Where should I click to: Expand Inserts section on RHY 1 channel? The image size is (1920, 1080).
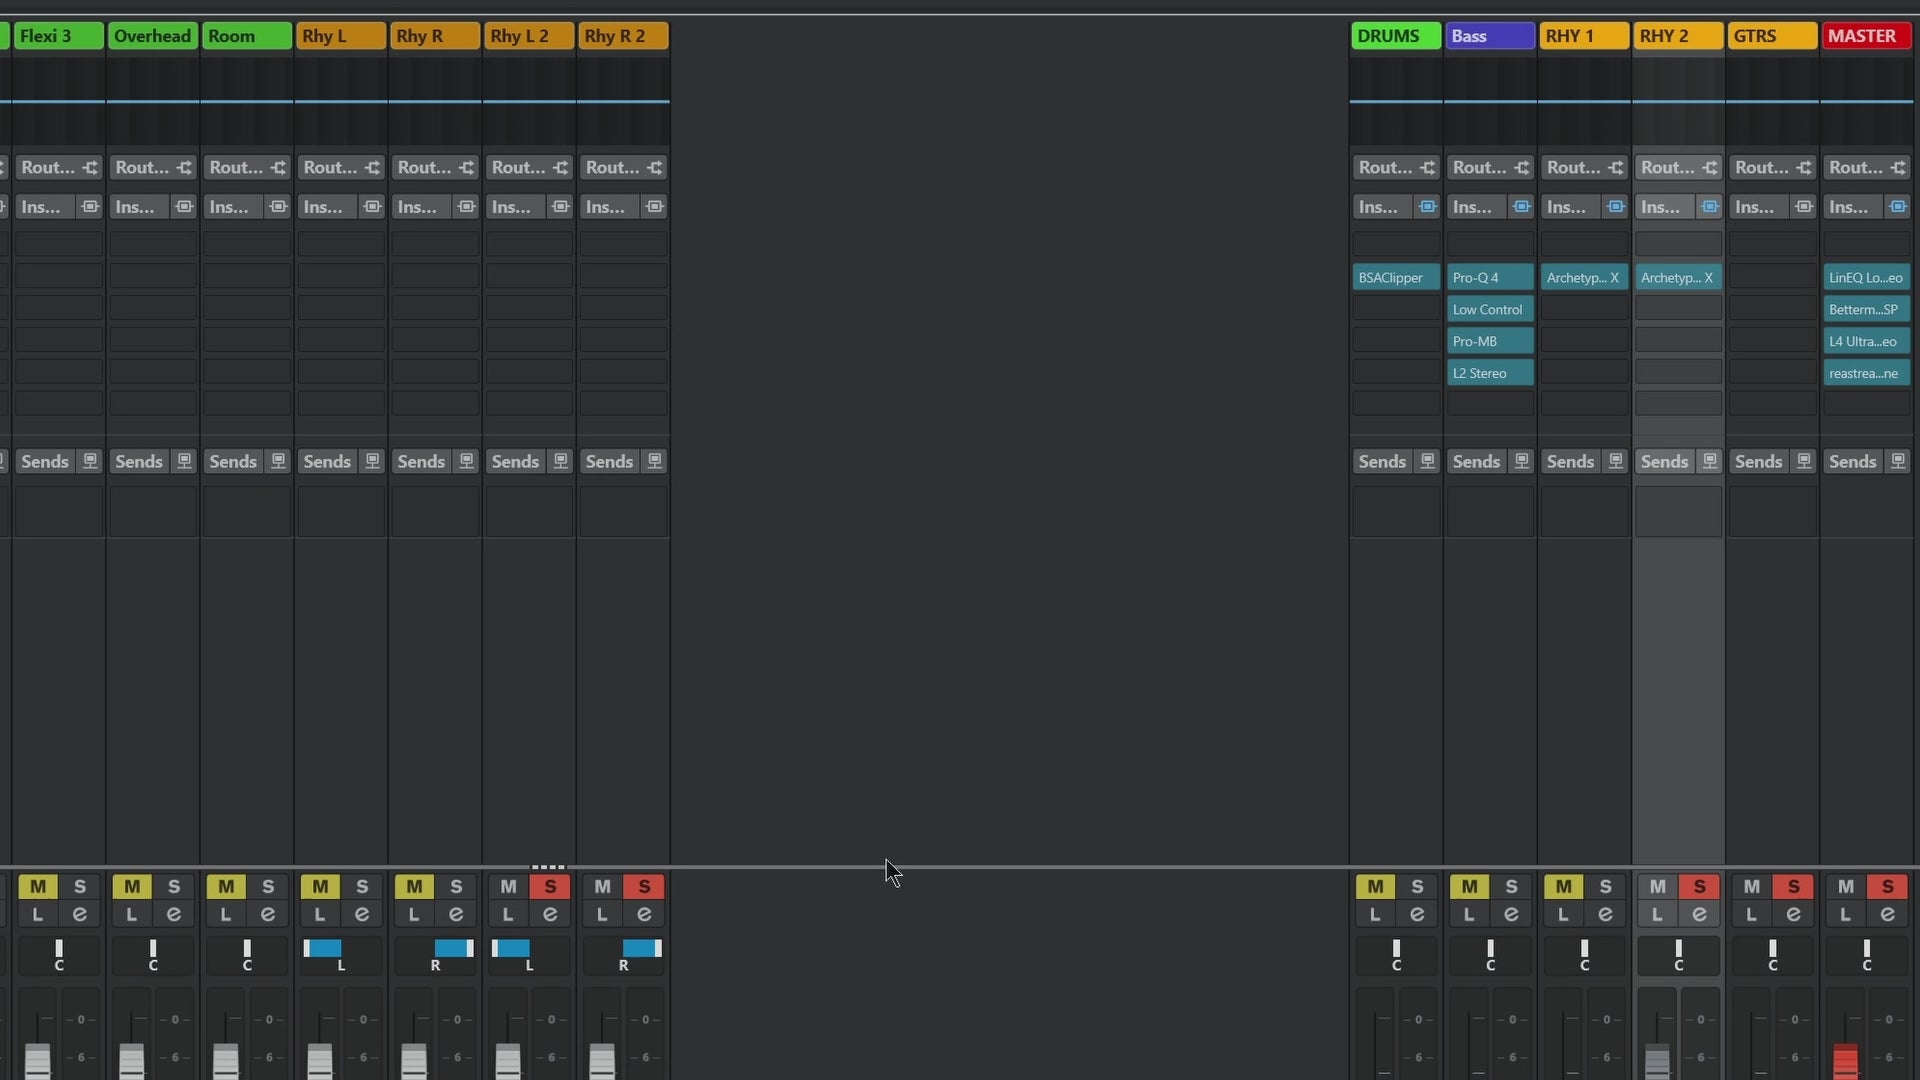[x=1566, y=207]
